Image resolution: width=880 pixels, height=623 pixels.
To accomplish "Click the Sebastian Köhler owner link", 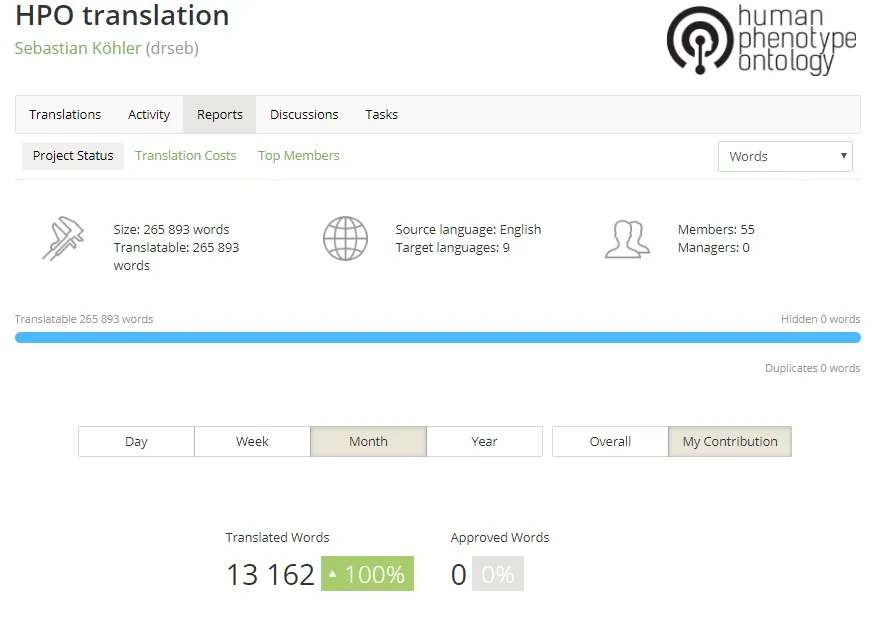I will 78,48.
